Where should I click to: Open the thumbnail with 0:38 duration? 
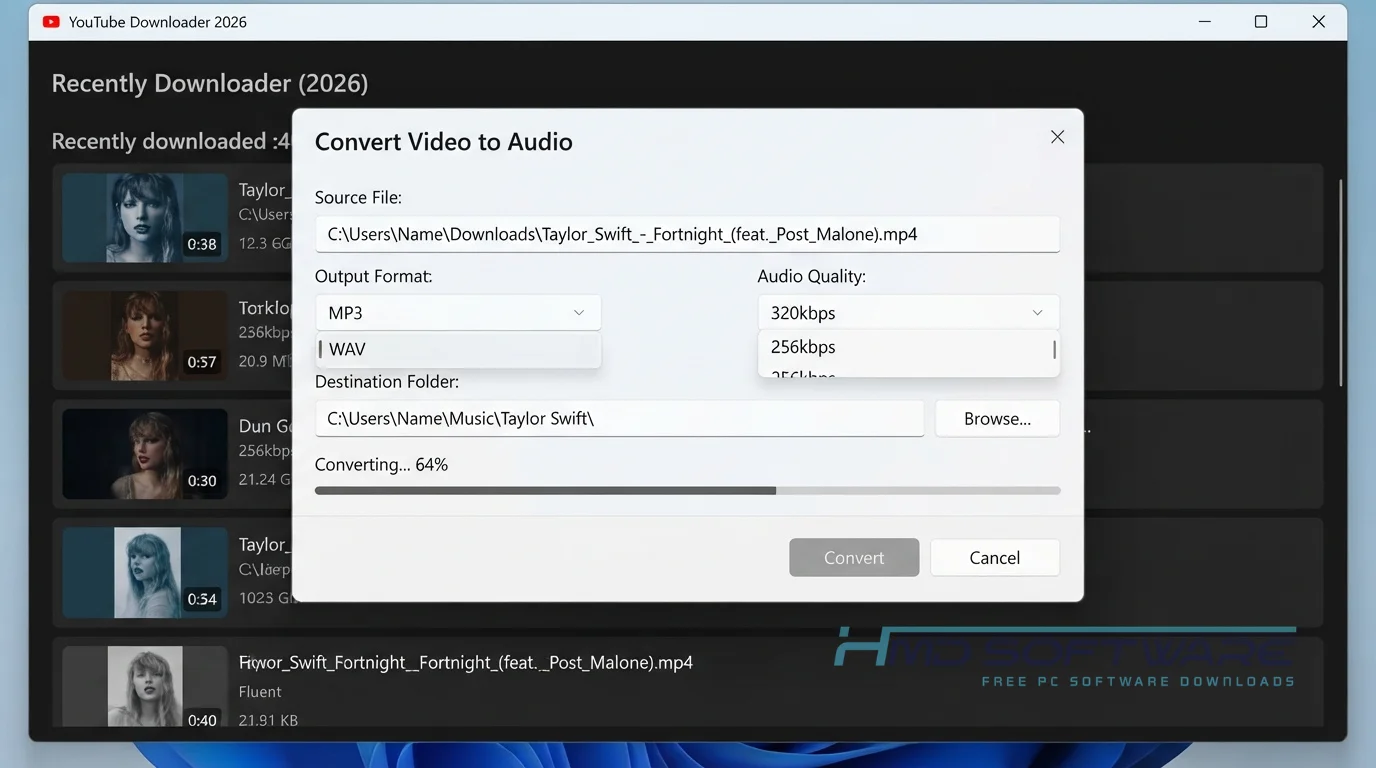pos(145,217)
